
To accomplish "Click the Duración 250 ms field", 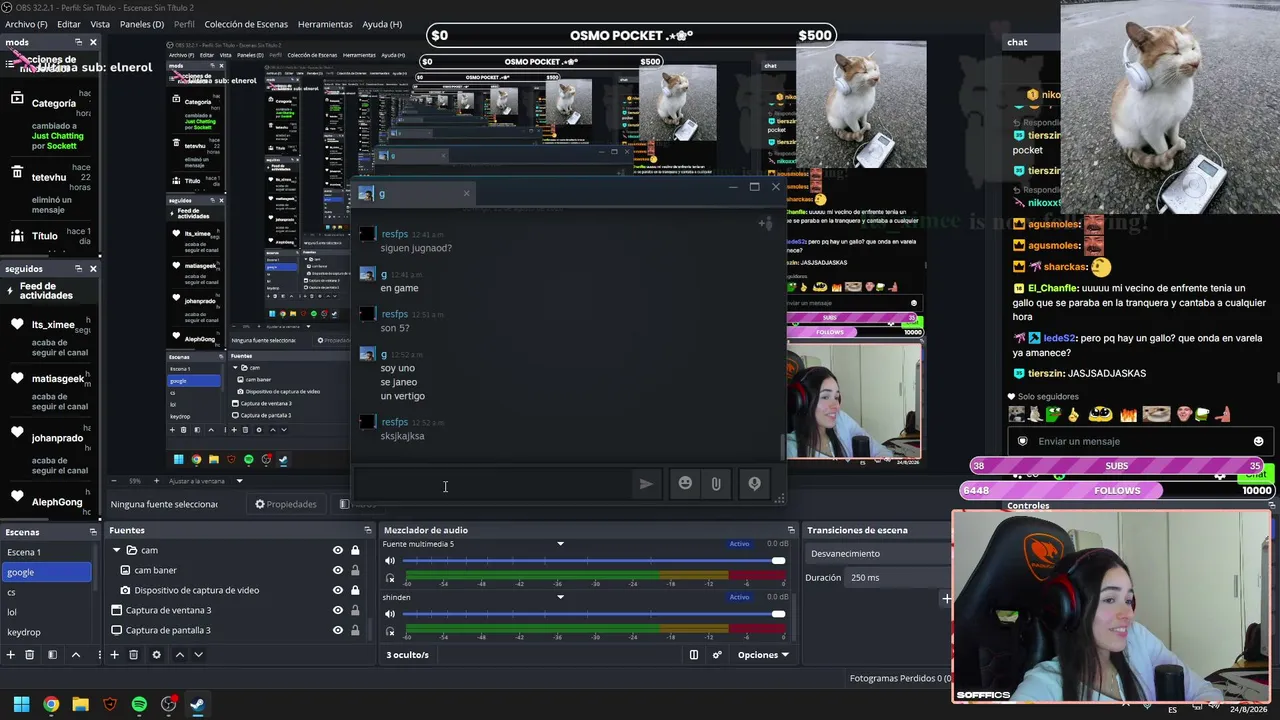I will pos(899,578).
